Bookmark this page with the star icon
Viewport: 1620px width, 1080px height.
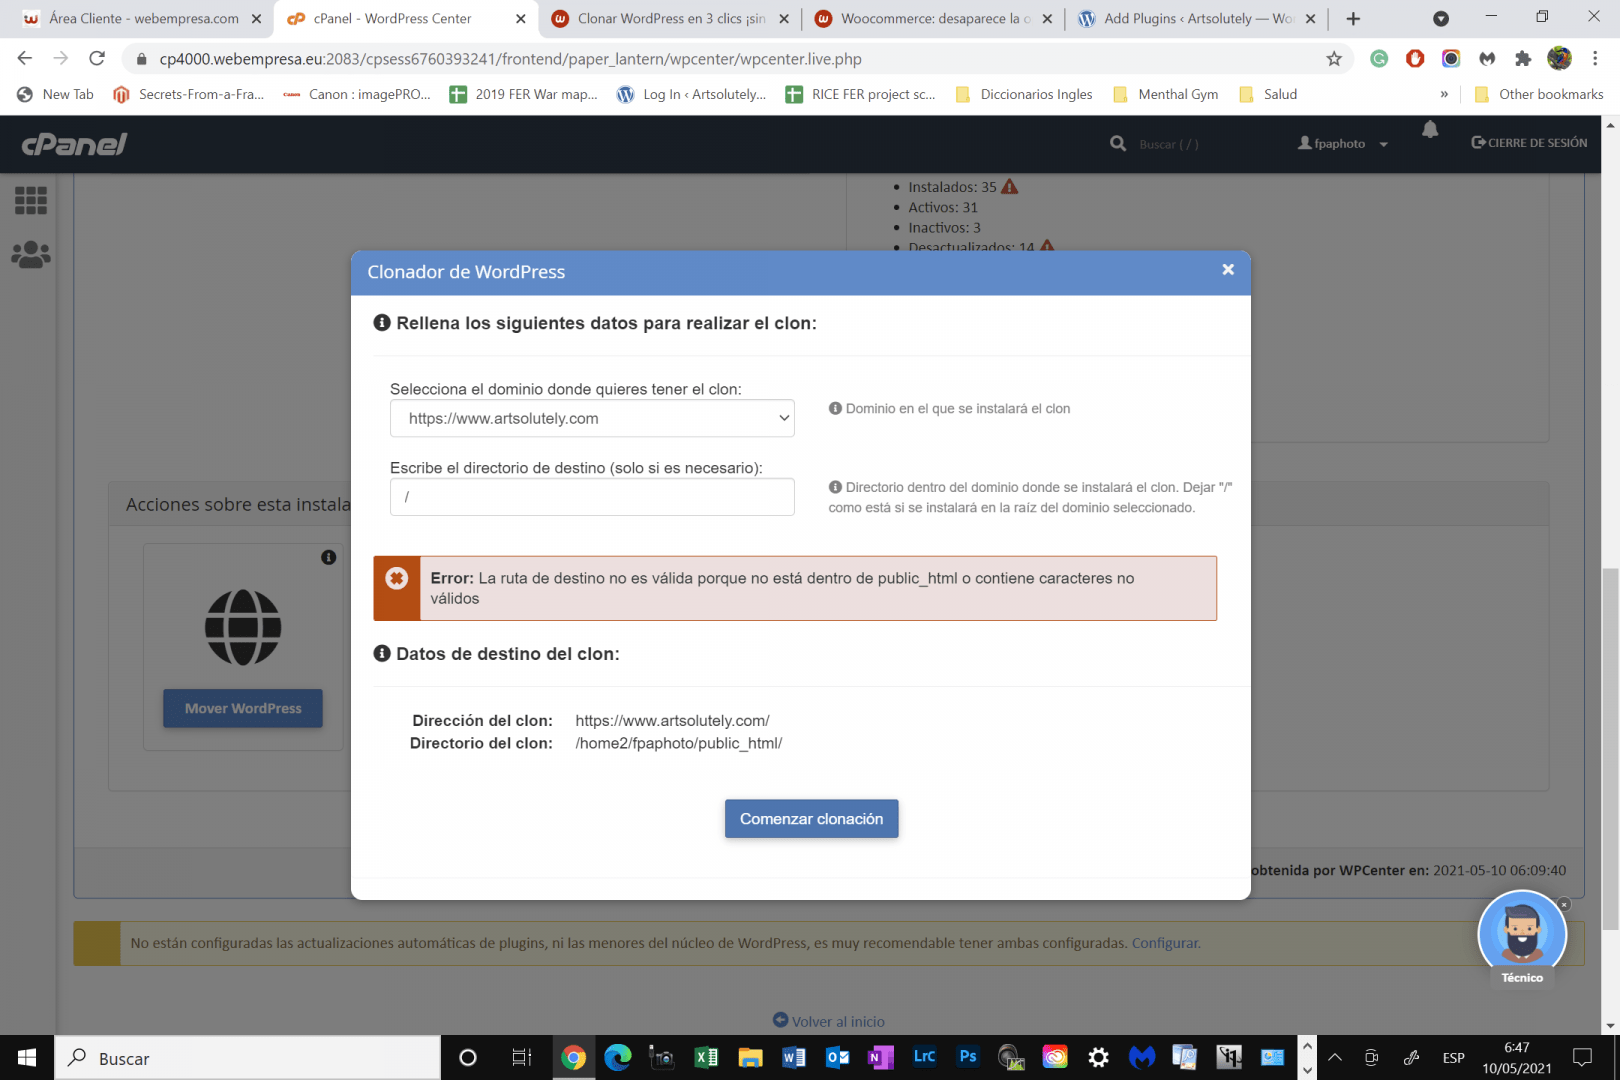point(1334,59)
